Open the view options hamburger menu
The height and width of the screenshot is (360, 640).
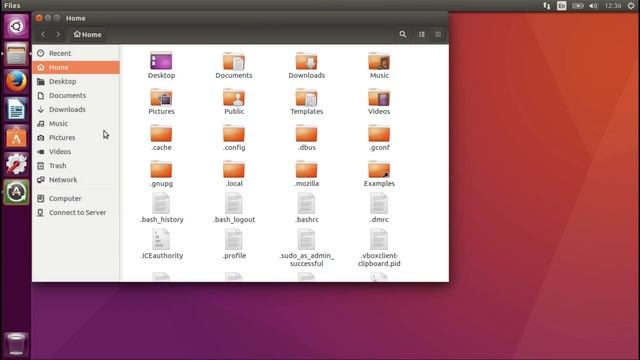(x=438, y=35)
